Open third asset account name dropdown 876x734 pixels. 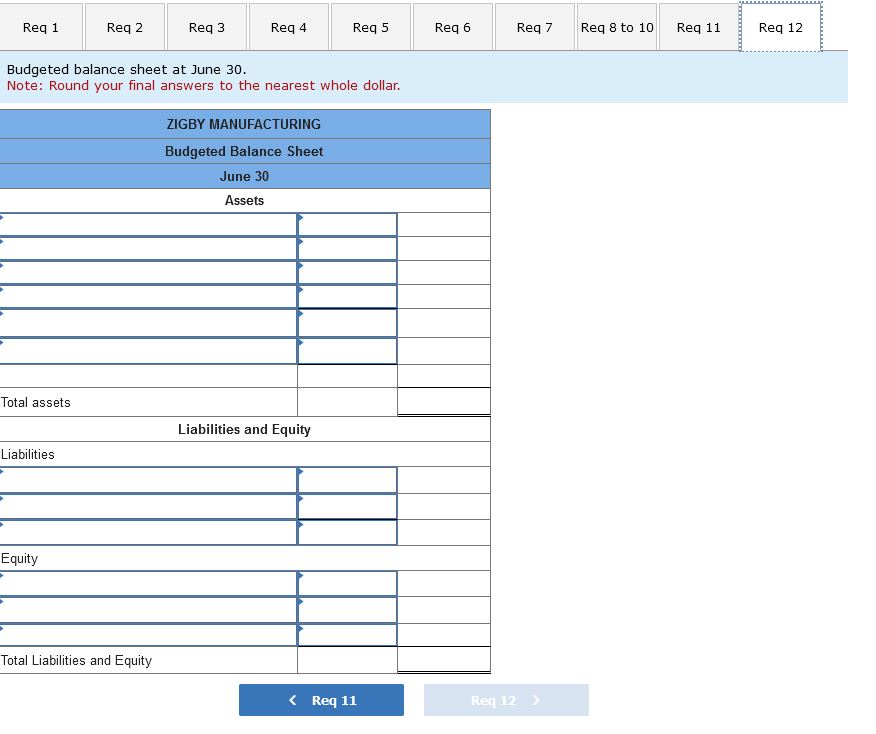(149, 273)
